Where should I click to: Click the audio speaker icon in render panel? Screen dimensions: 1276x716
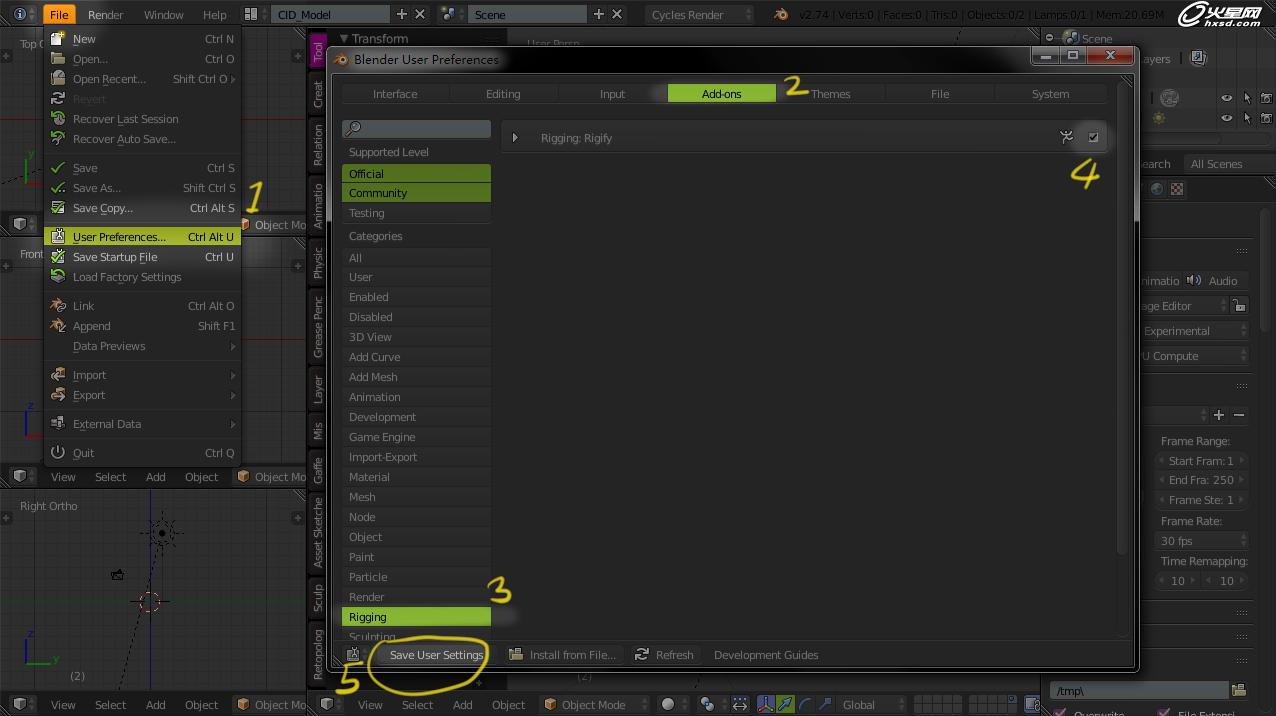tap(1193, 281)
